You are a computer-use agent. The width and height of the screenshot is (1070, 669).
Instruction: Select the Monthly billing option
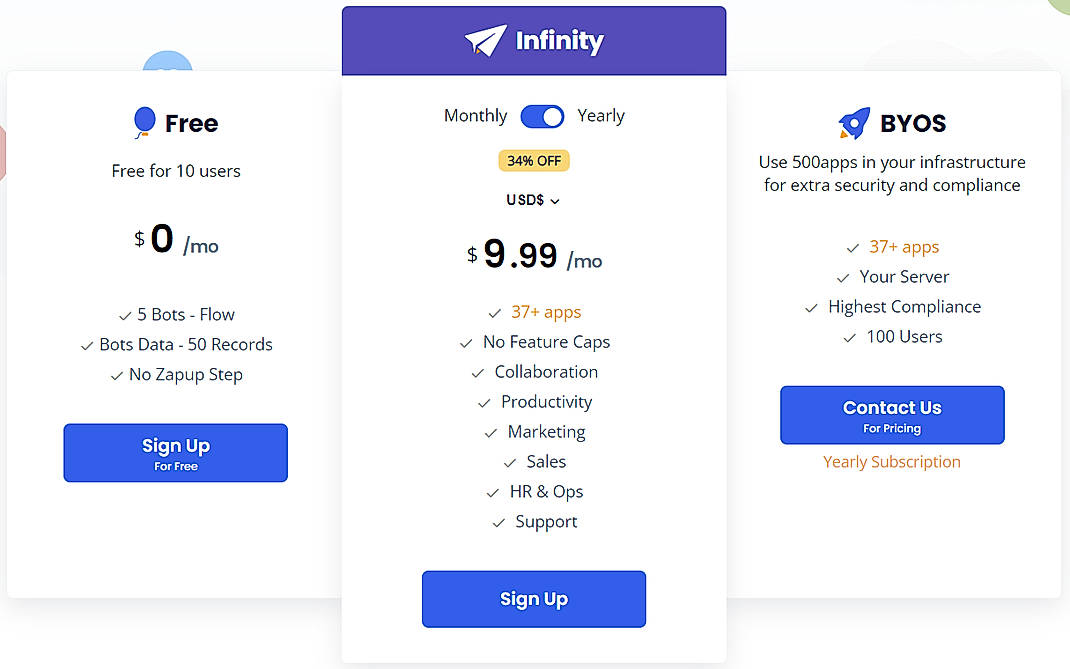pyautogui.click(x=475, y=116)
